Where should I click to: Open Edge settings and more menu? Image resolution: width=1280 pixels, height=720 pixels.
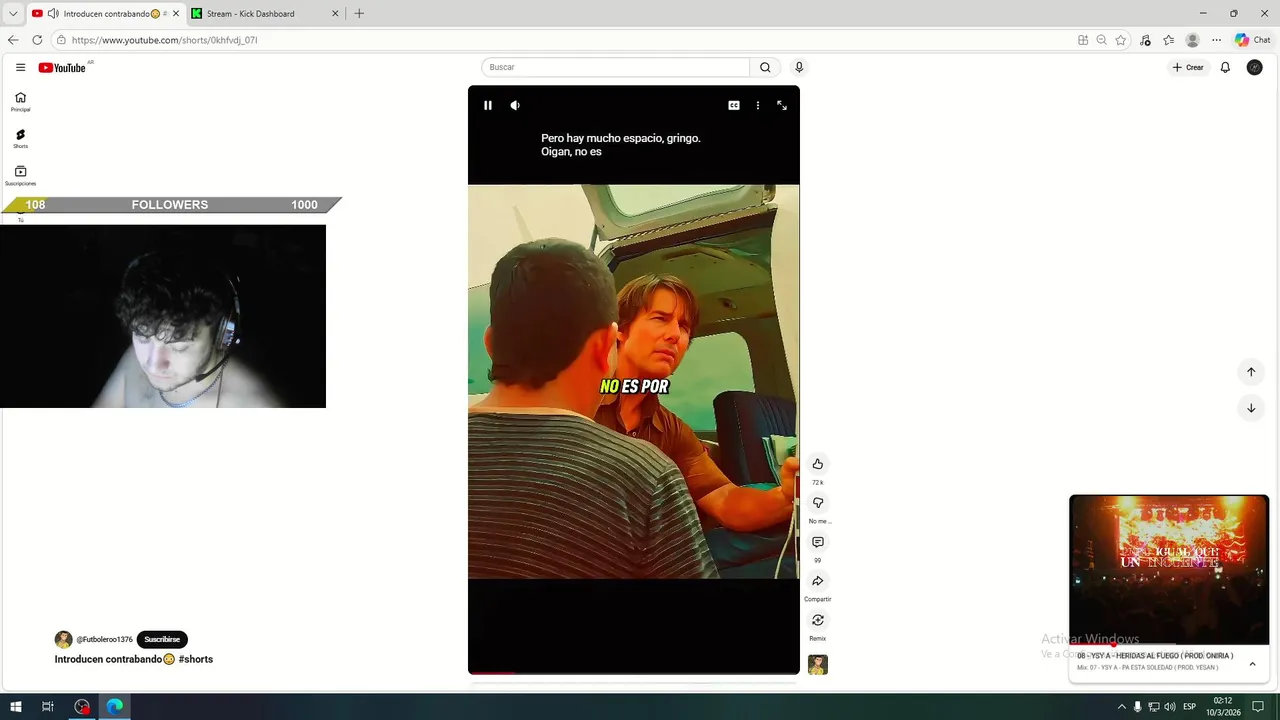tap(1216, 40)
